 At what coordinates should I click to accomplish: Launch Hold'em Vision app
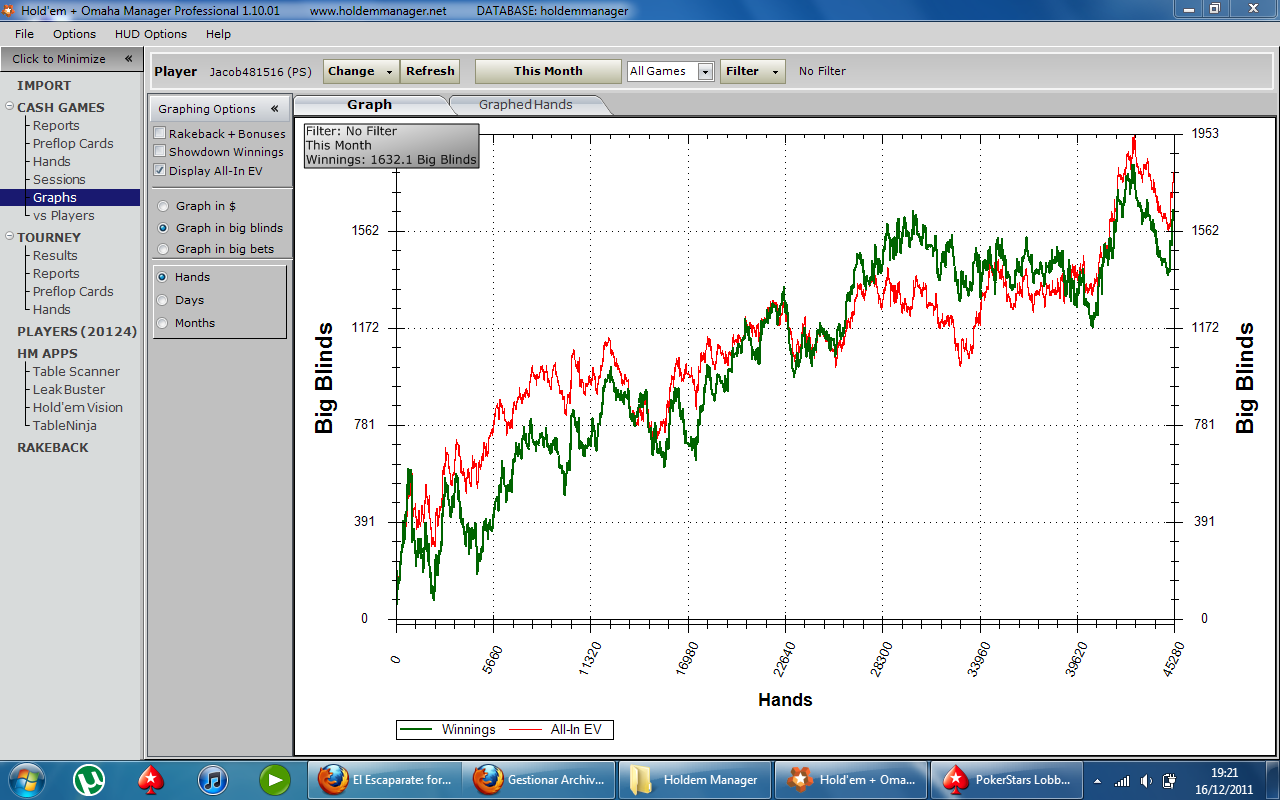pos(78,407)
